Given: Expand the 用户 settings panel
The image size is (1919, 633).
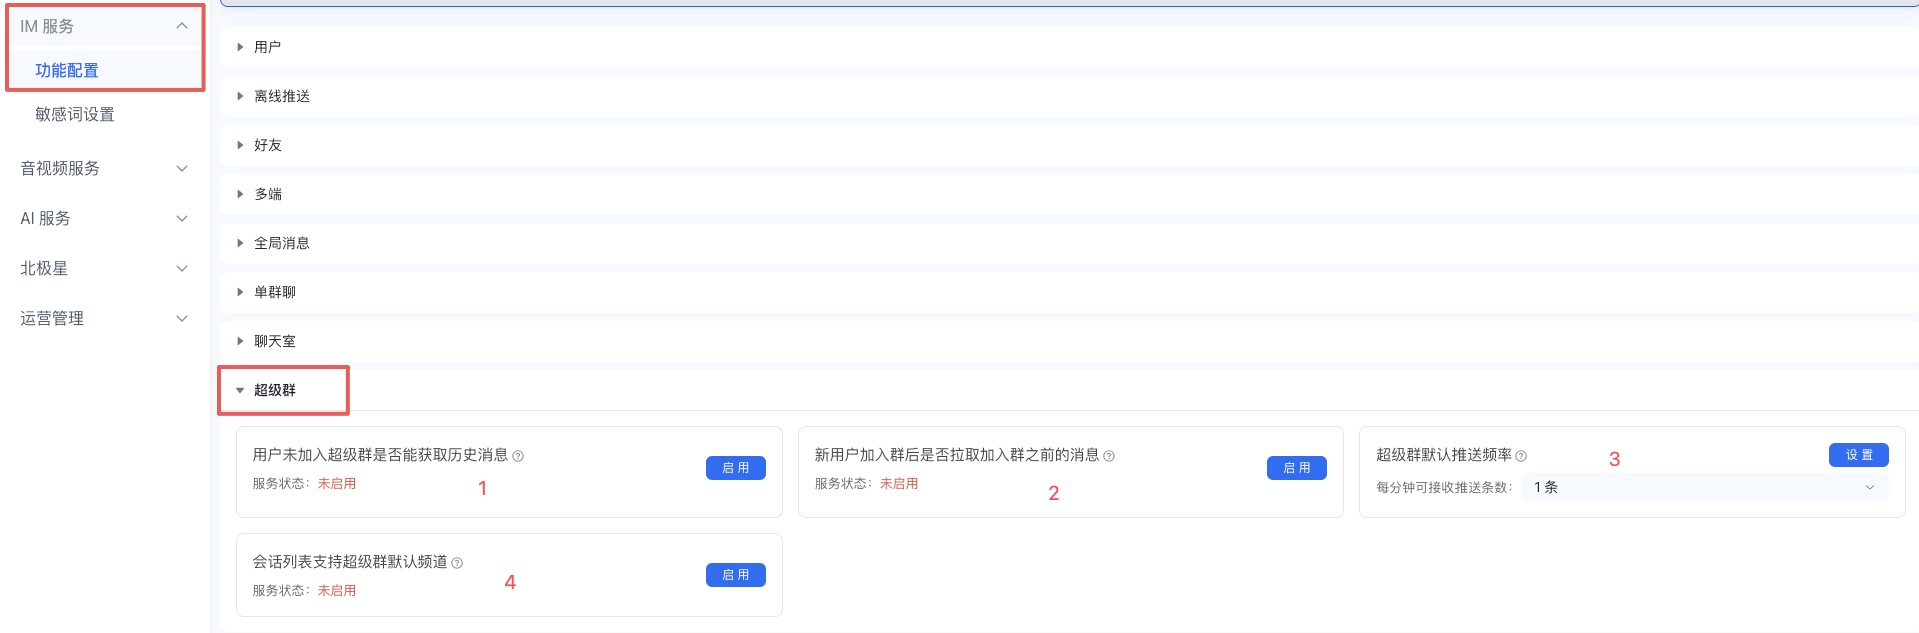Looking at the screenshot, I should [1069, 47].
